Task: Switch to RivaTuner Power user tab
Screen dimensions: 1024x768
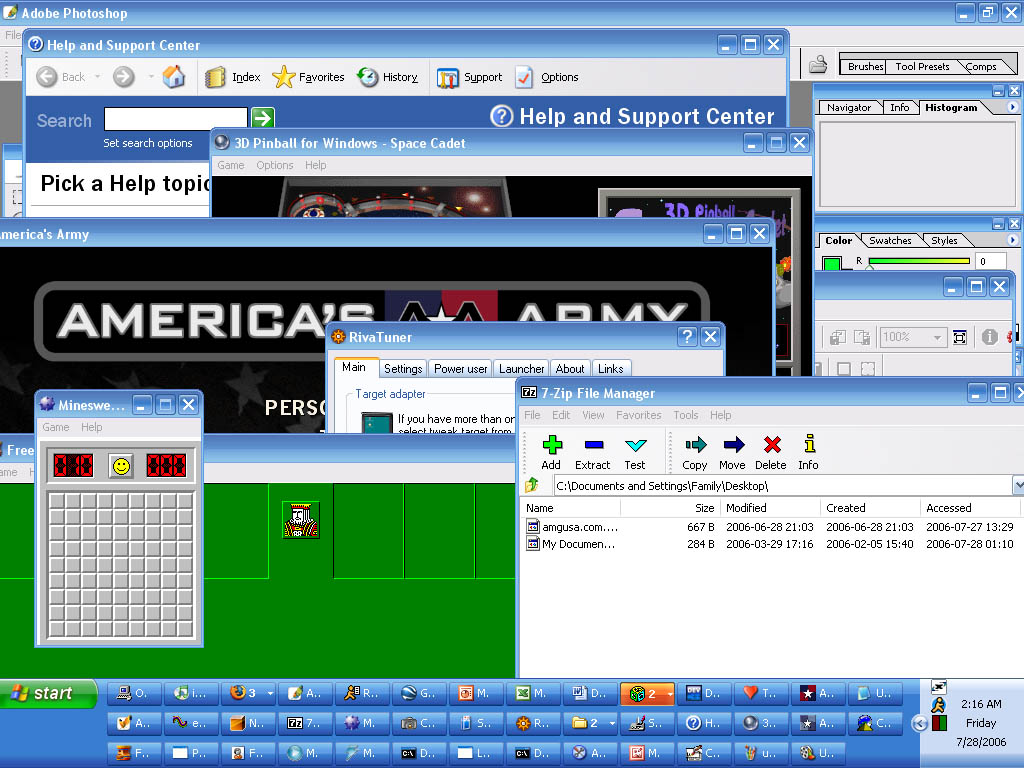Action: 460,369
